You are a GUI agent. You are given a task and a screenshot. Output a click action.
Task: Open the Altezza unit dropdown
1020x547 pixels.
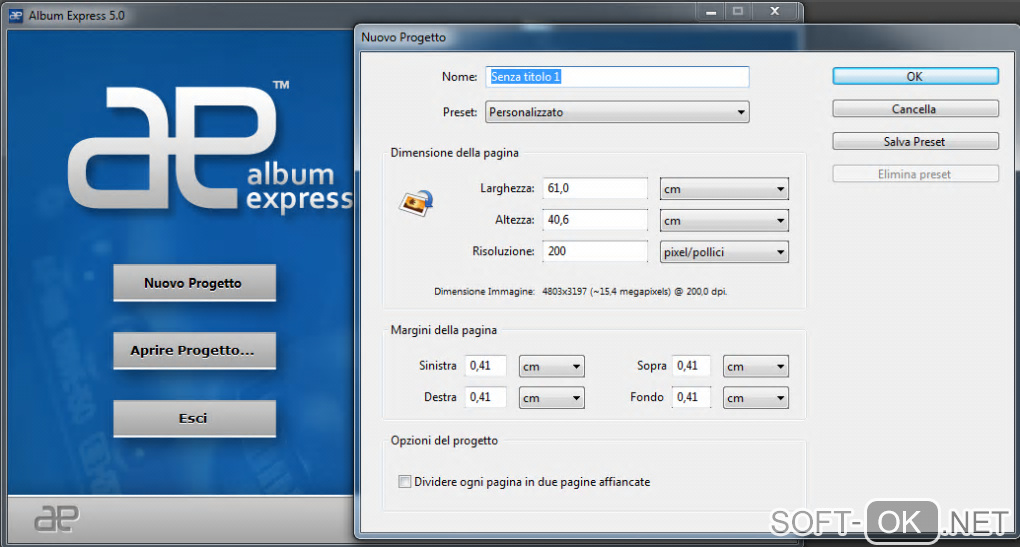tap(724, 220)
